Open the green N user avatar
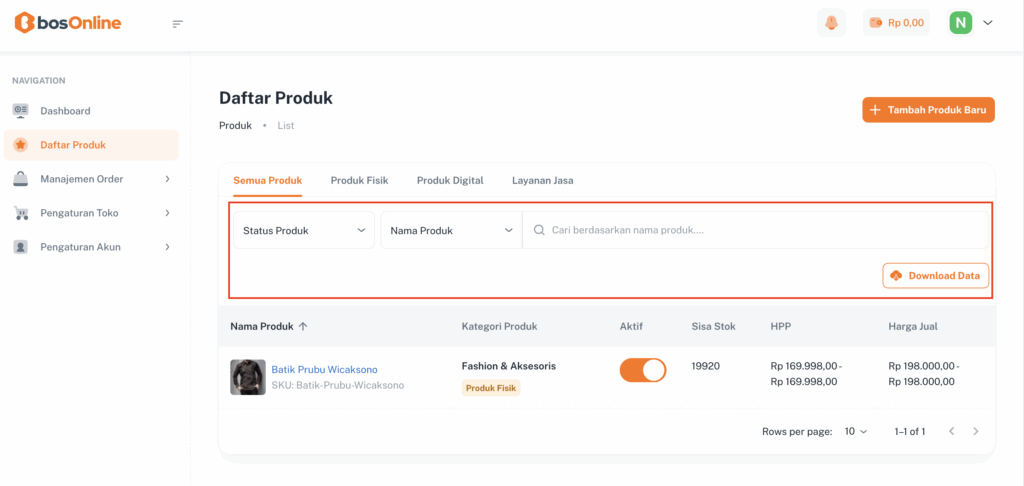This screenshot has width=1024, height=486. coord(961,23)
